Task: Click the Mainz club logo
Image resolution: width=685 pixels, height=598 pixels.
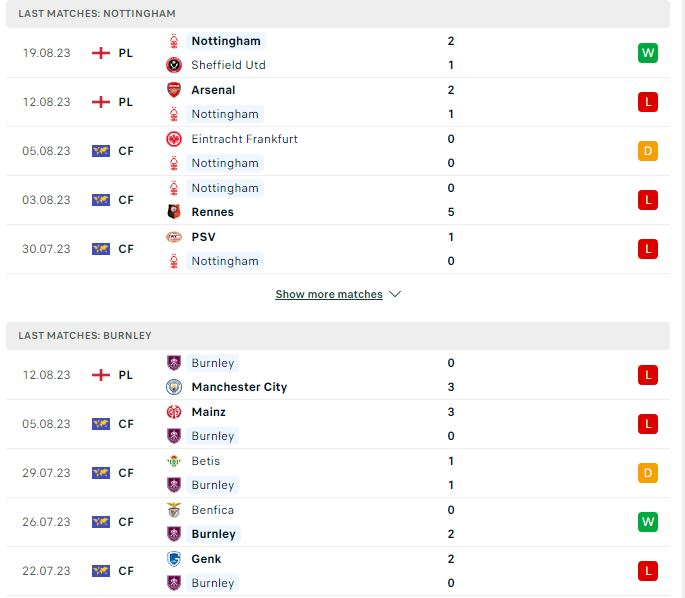Action: (174, 412)
